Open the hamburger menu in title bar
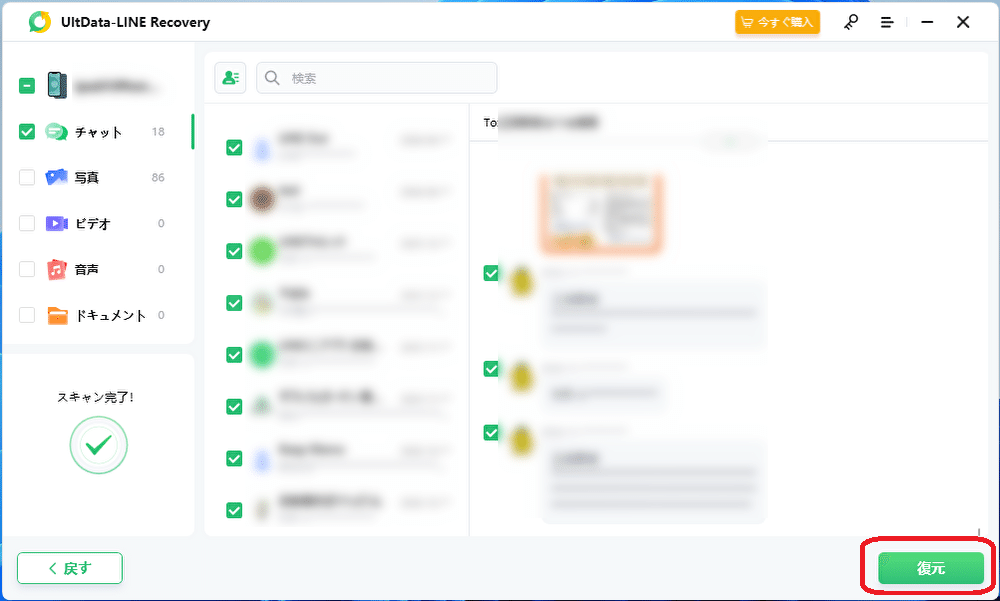The height and width of the screenshot is (601, 1000). [x=887, y=22]
